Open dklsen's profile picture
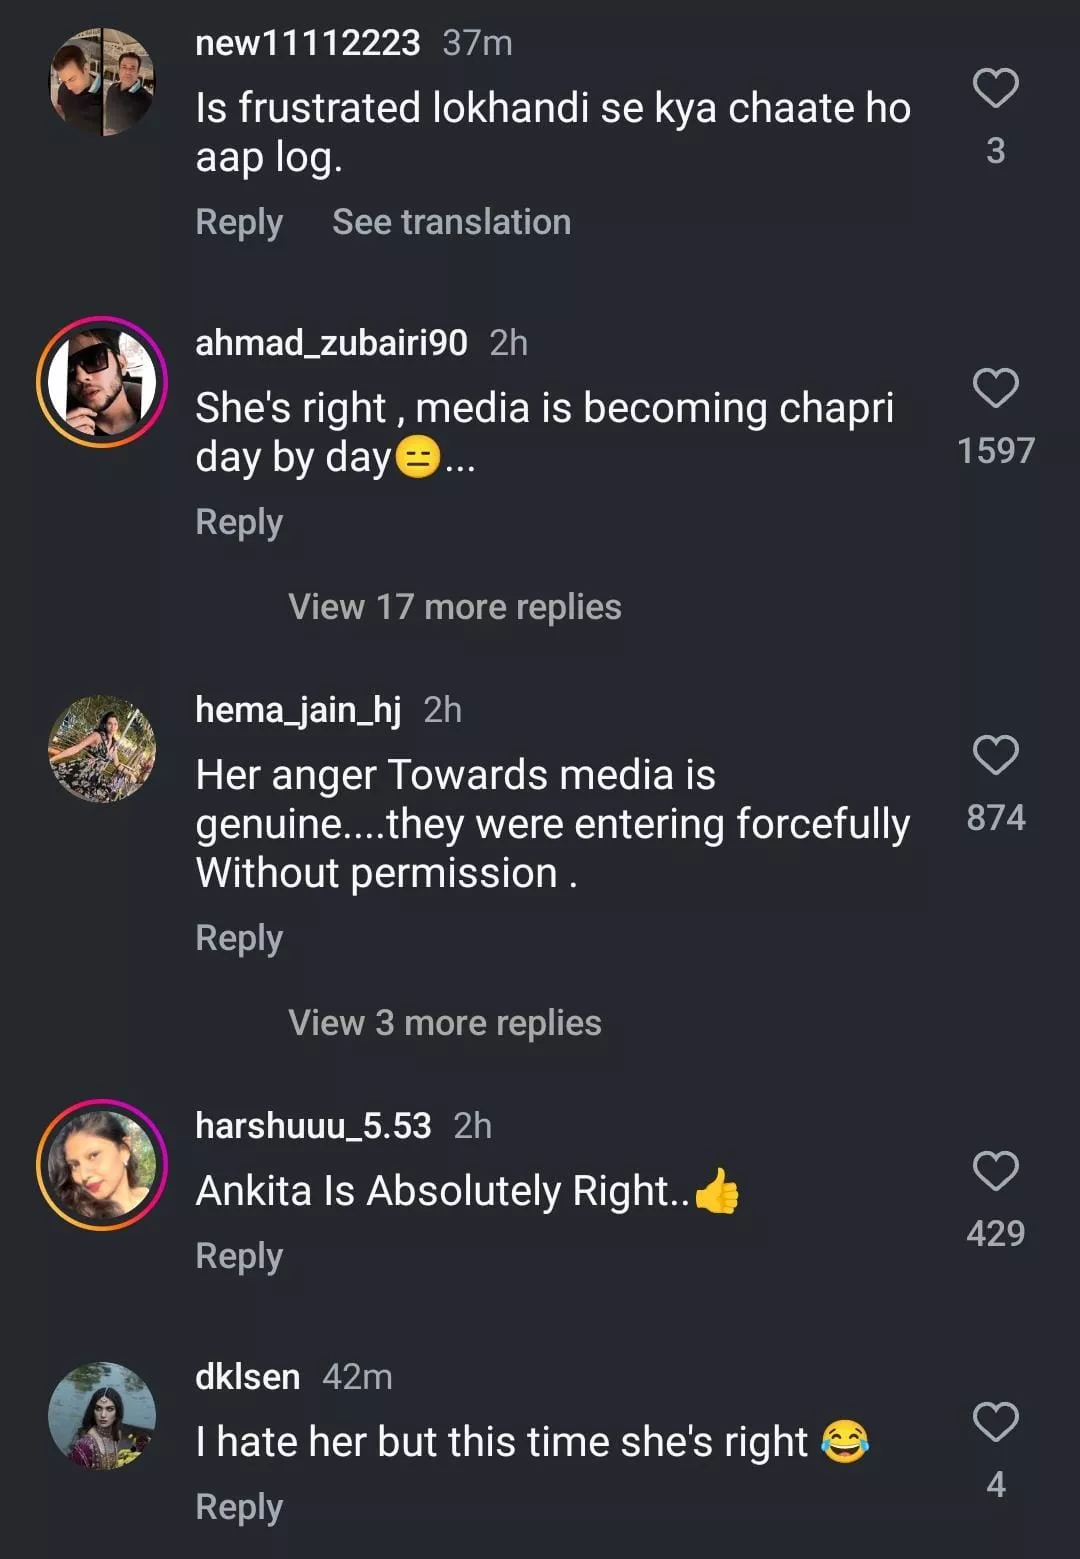The height and width of the screenshot is (1559, 1080). click(x=102, y=1415)
